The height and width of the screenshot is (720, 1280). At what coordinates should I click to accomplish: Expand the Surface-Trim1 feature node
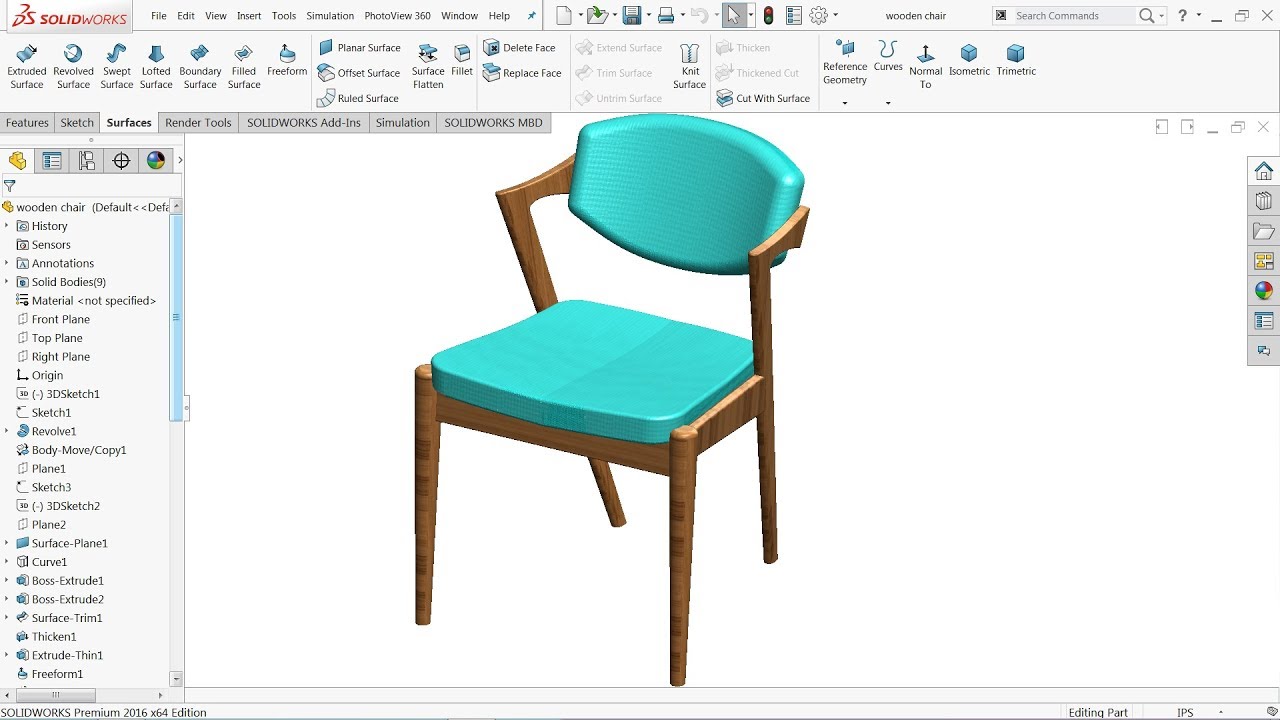(7, 618)
